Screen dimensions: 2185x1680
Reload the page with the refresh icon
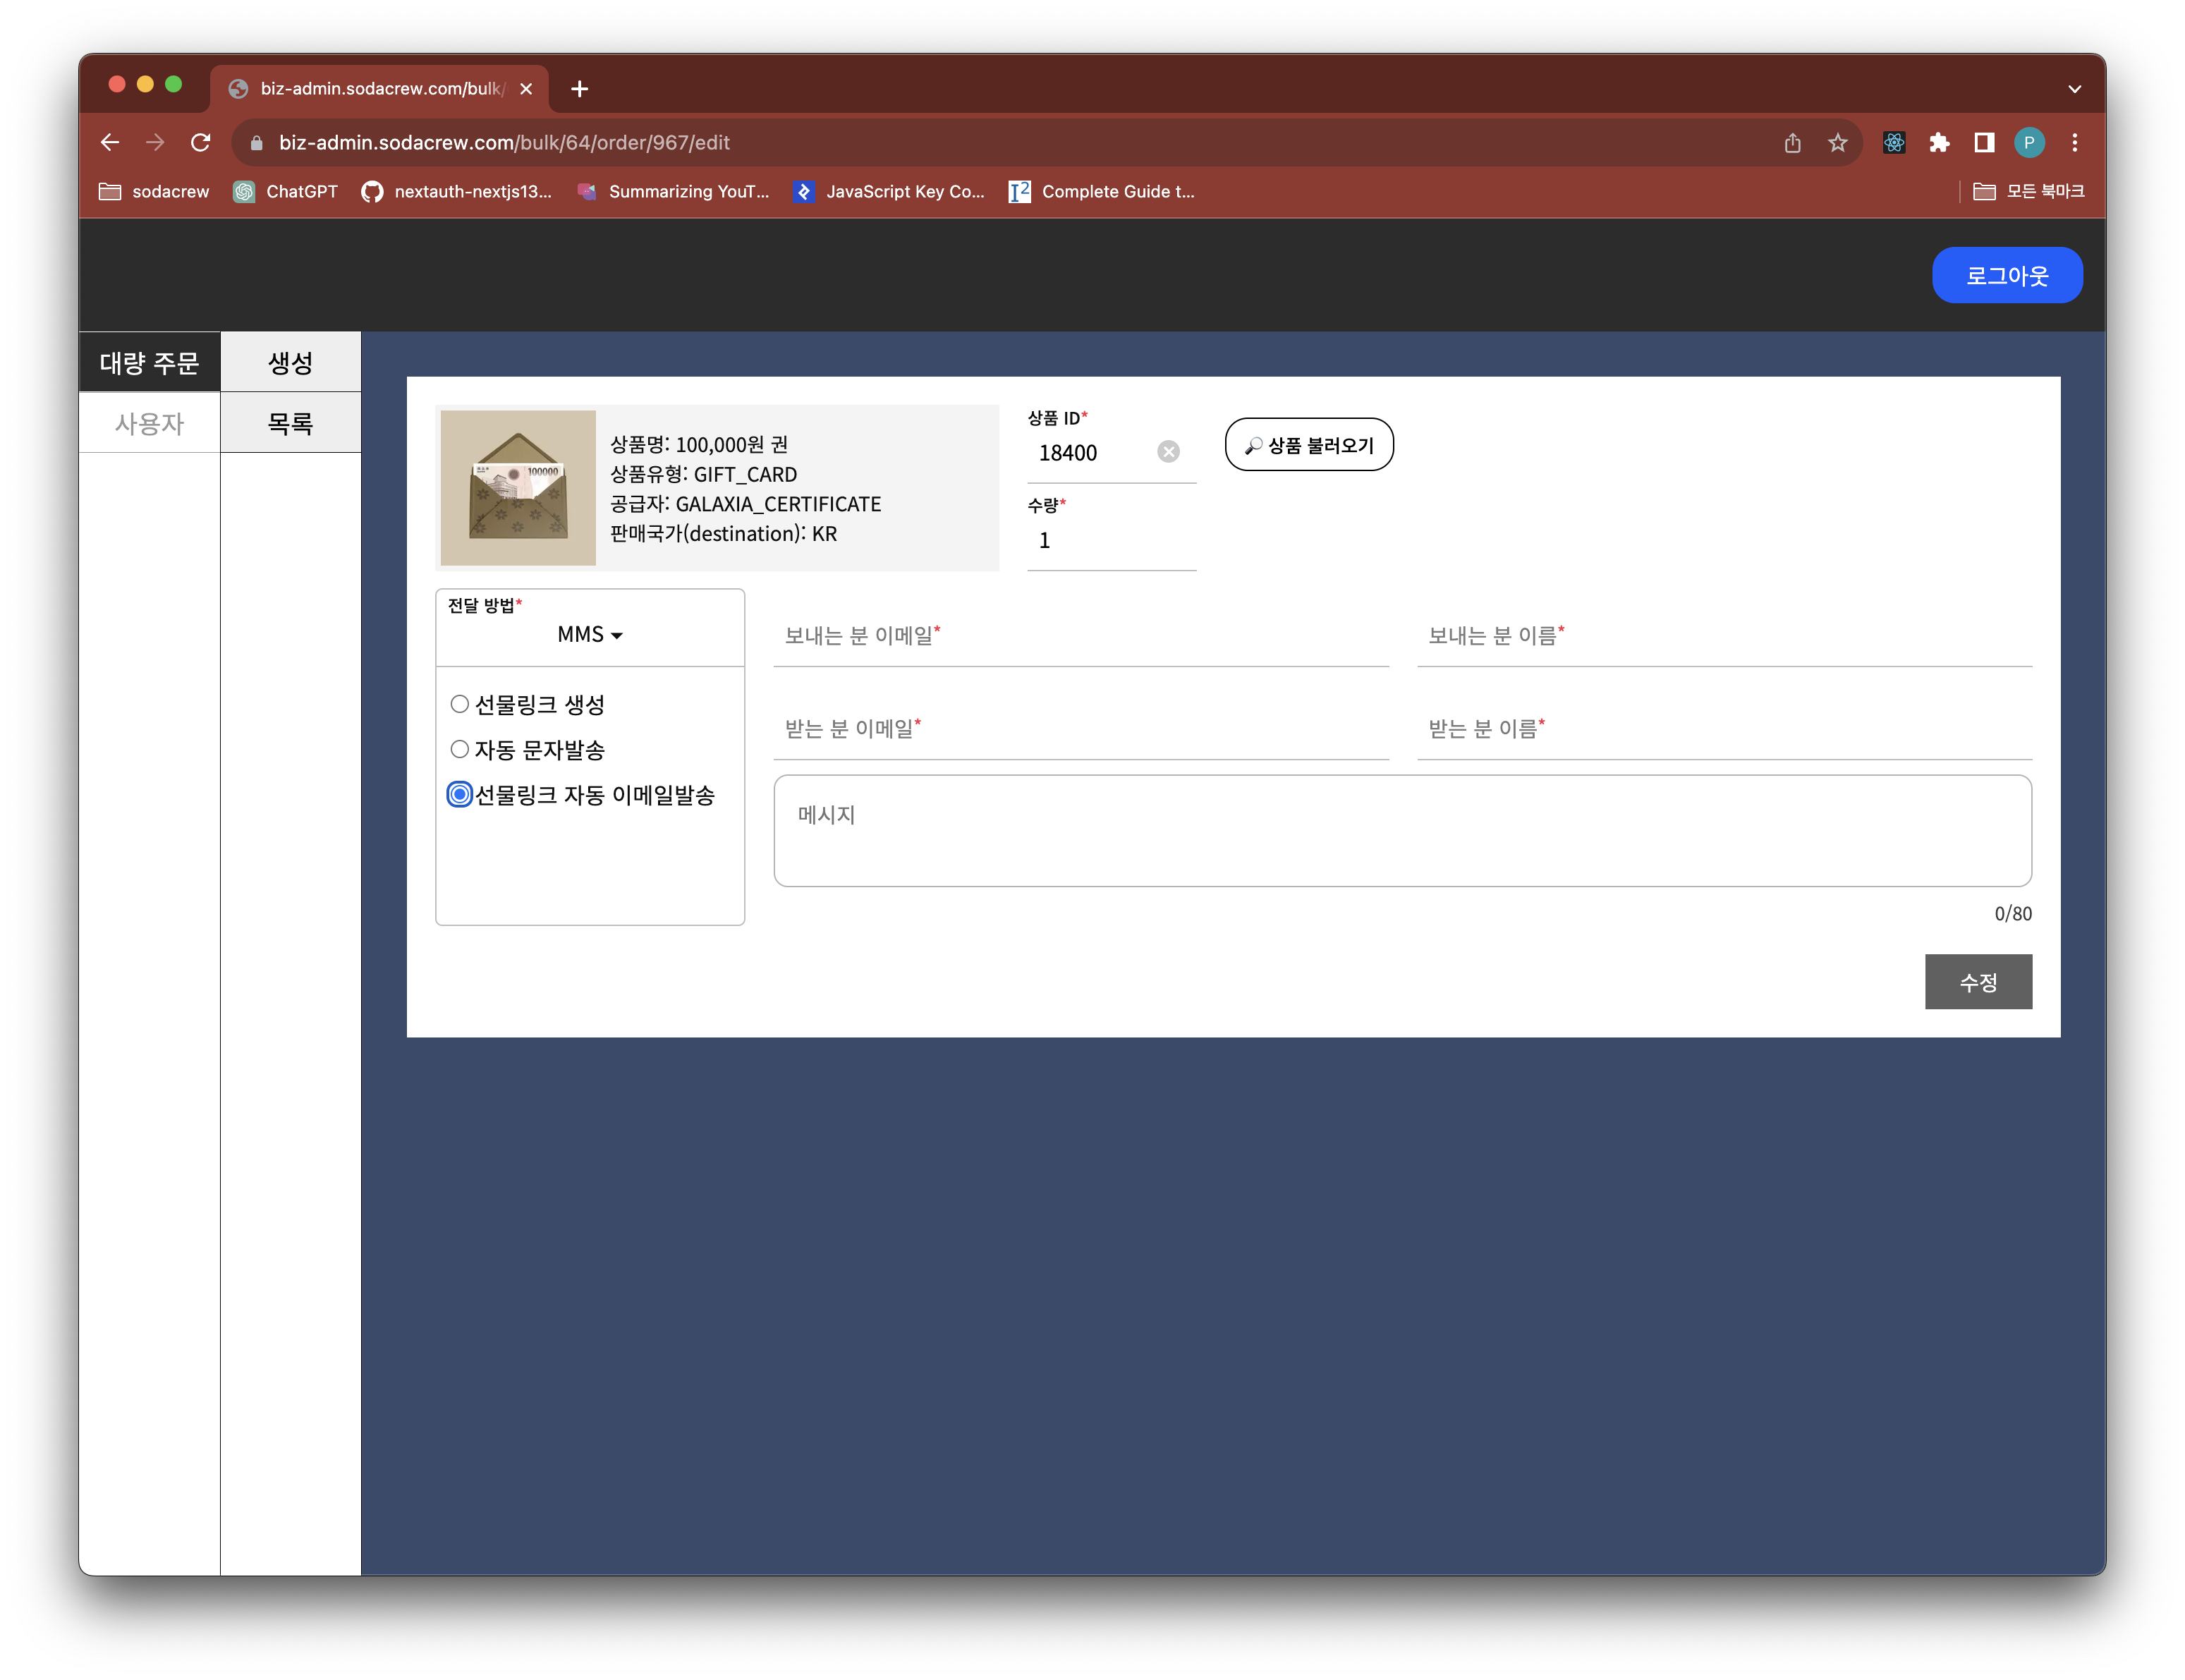coord(201,143)
